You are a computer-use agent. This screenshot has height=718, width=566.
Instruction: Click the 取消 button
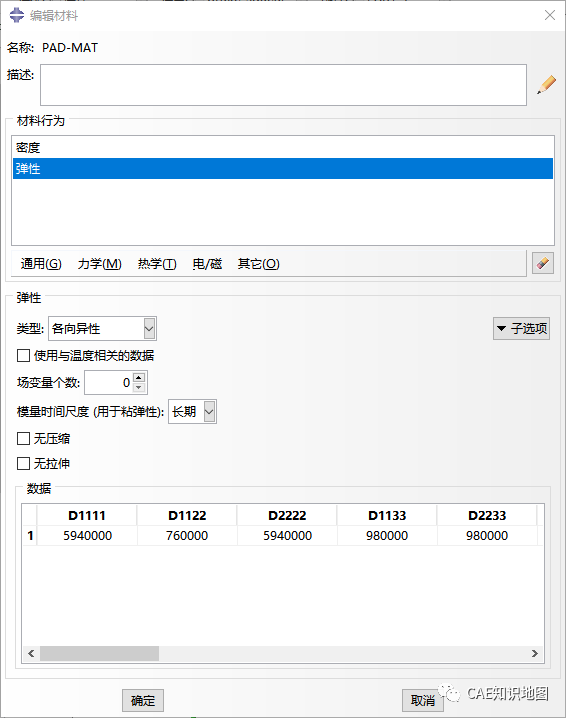tap(423, 701)
